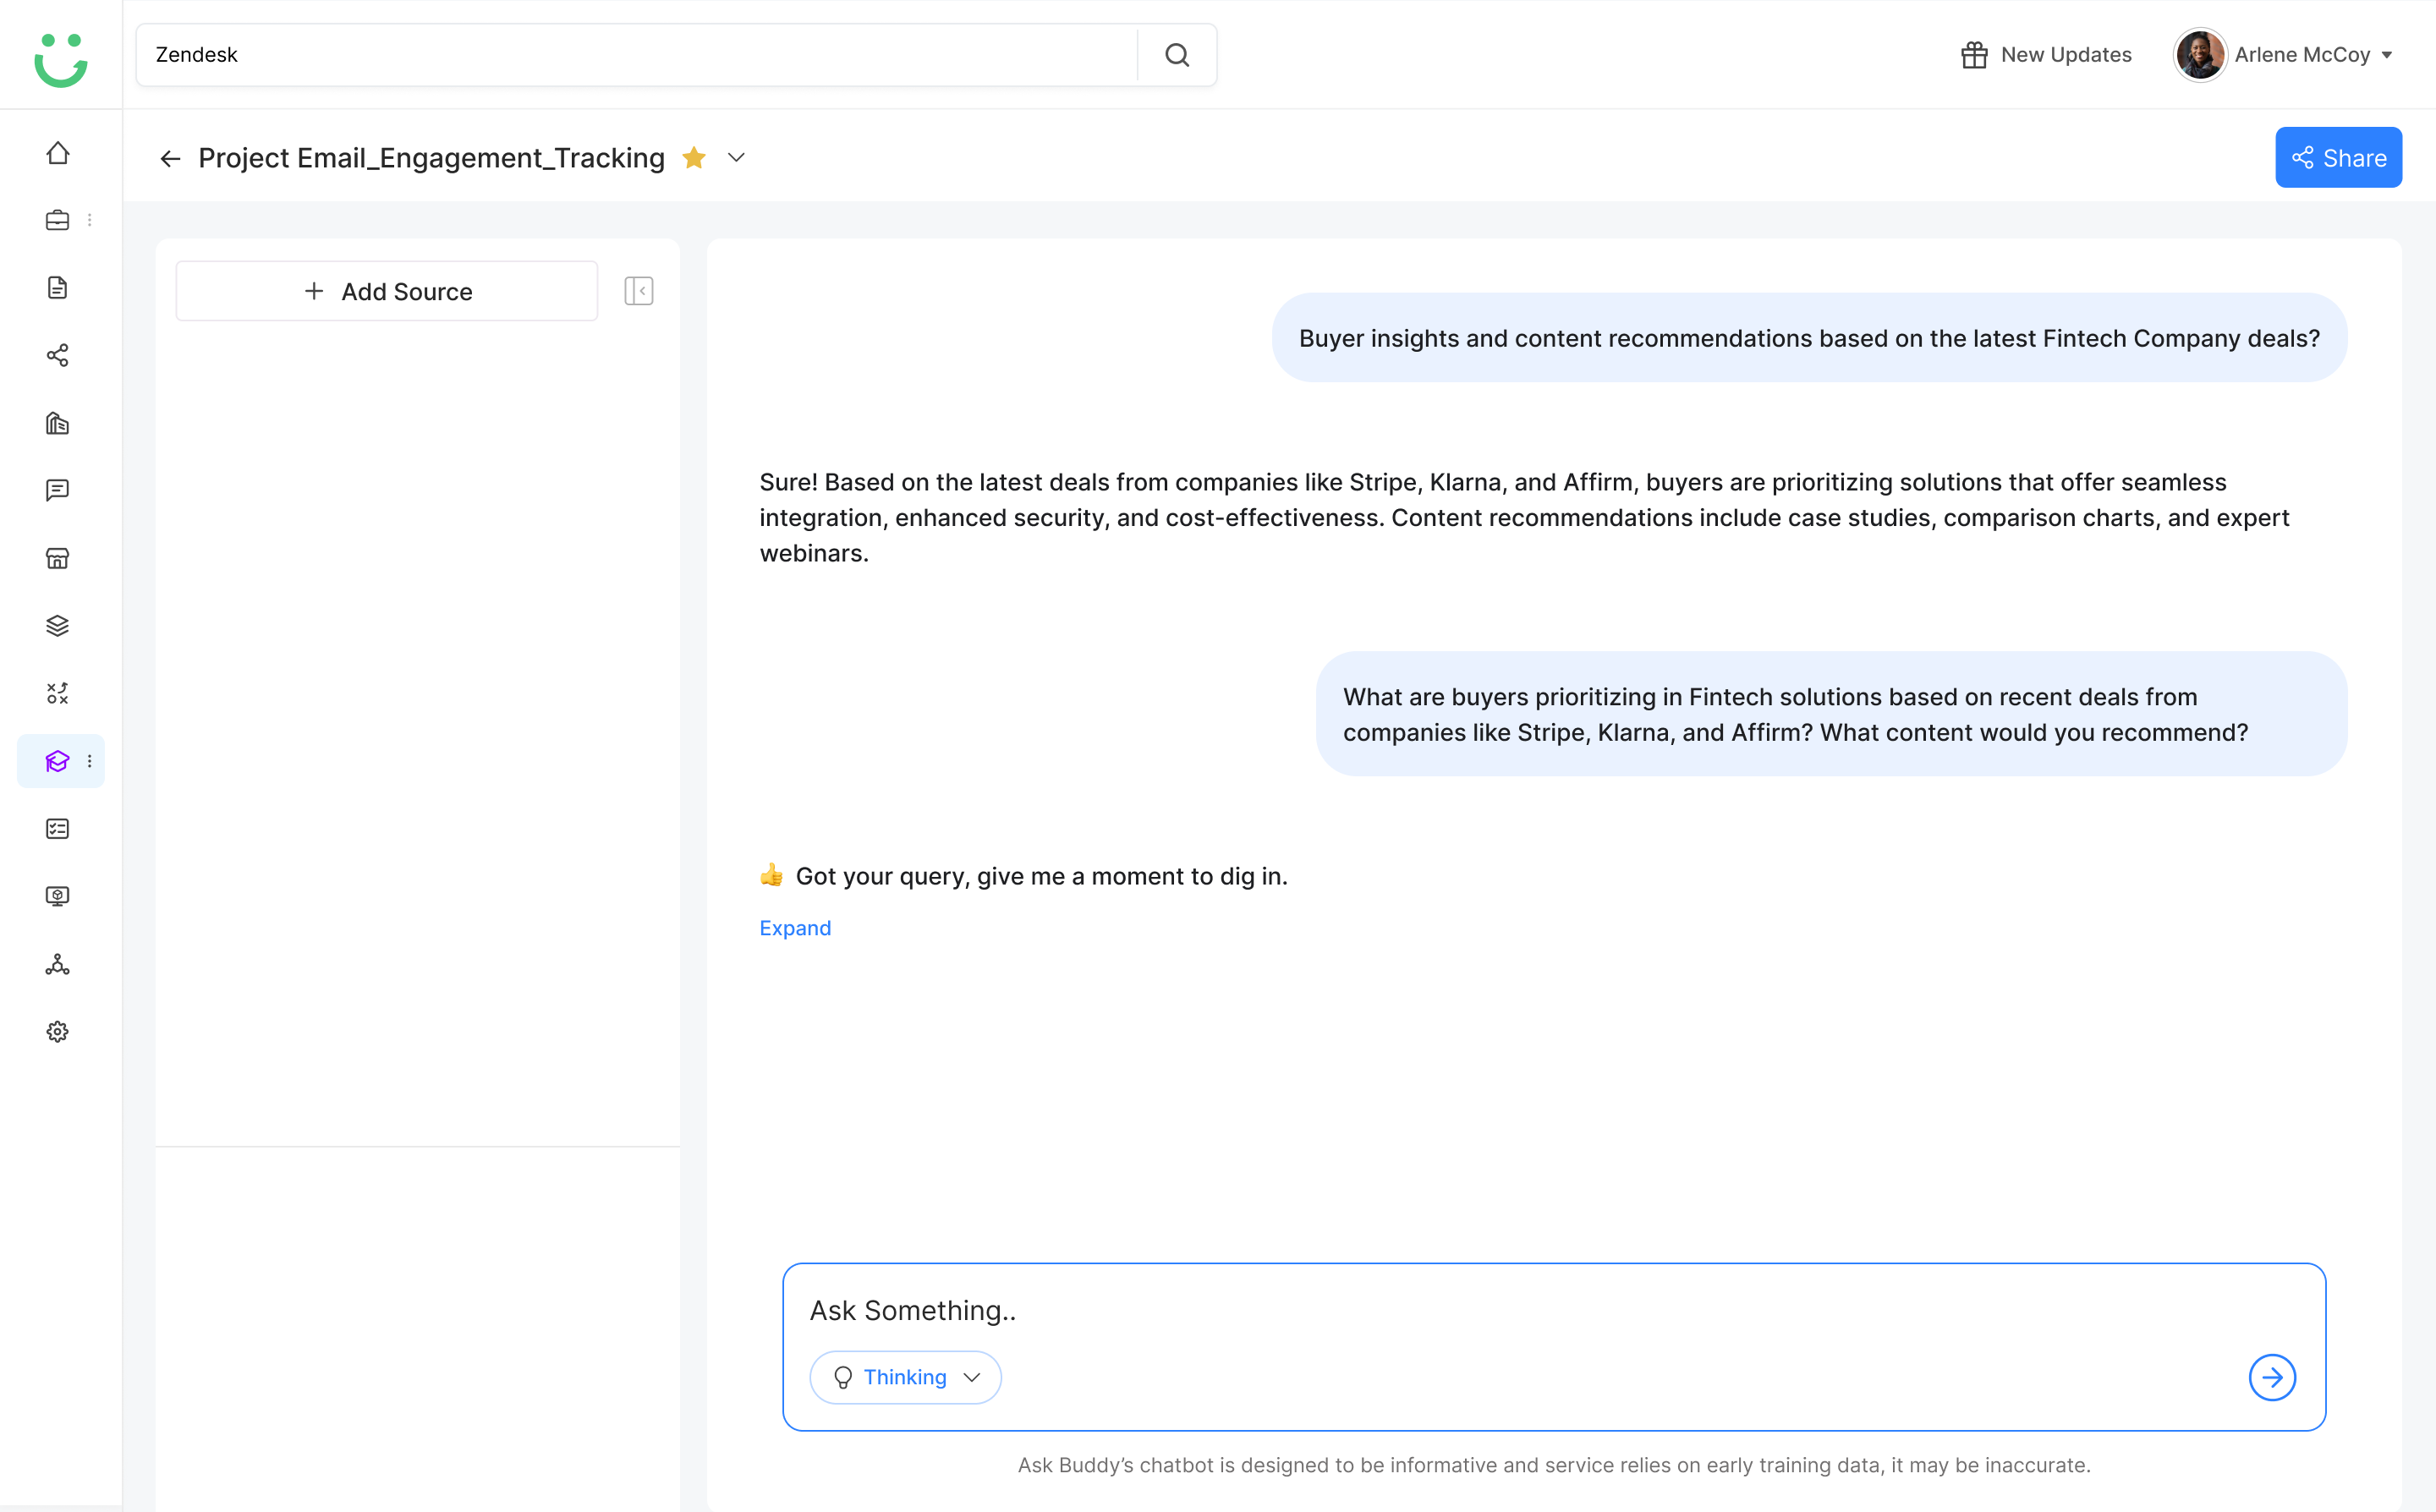Click the Add Source button
Viewport: 2436px width, 1512px height.
click(x=387, y=291)
